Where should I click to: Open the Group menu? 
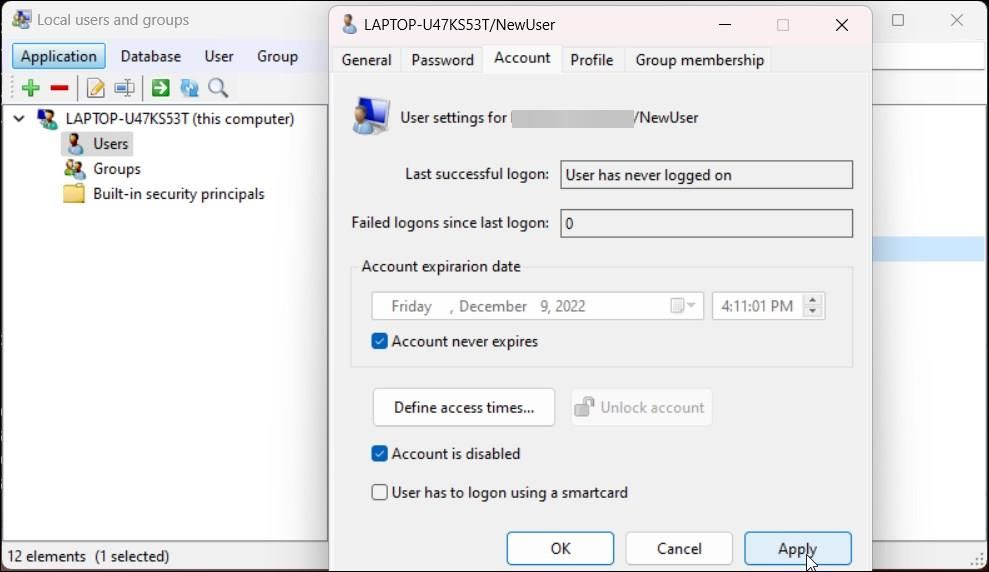point(278,56)
